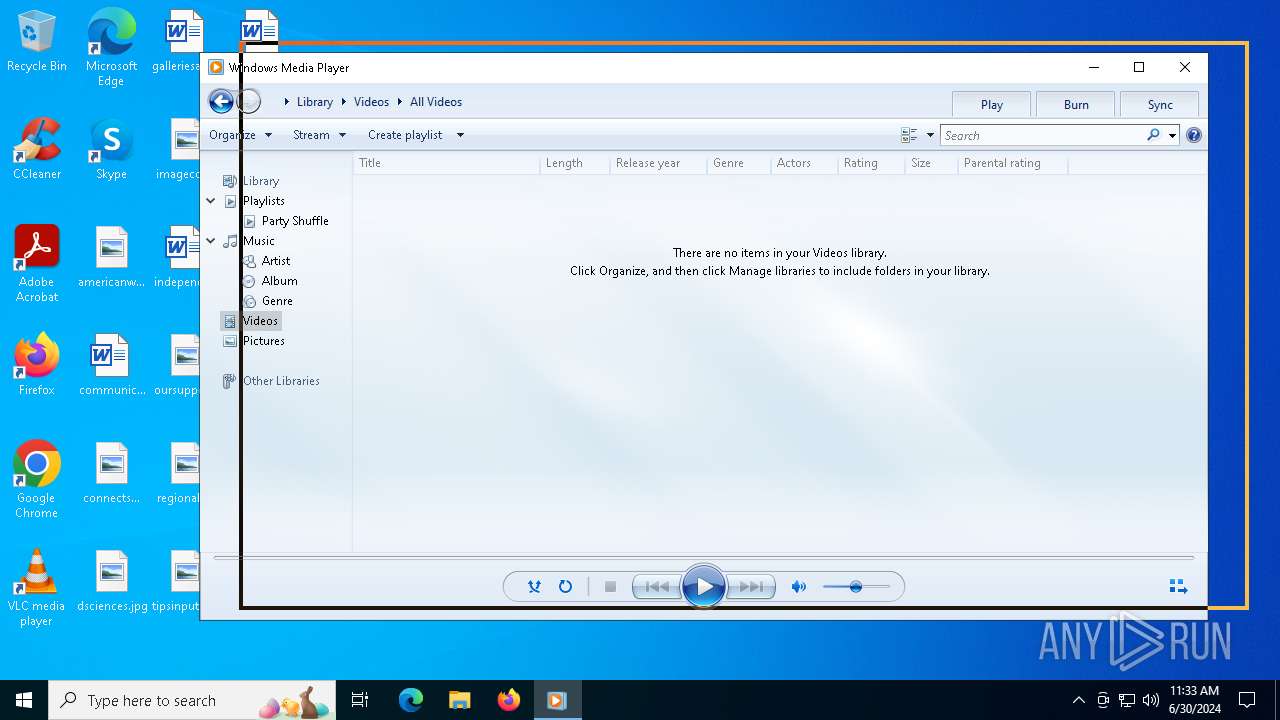Image resolution: width=1280 pixels, height=720 pixels.
Task: Open the VLC media player shortcut
Action: tap(37, 589)
